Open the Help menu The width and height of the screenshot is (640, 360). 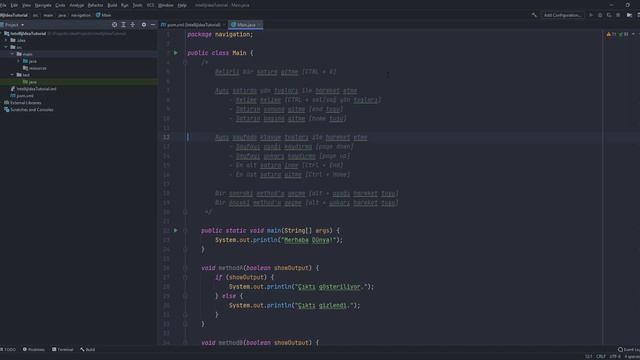point(182,5)
